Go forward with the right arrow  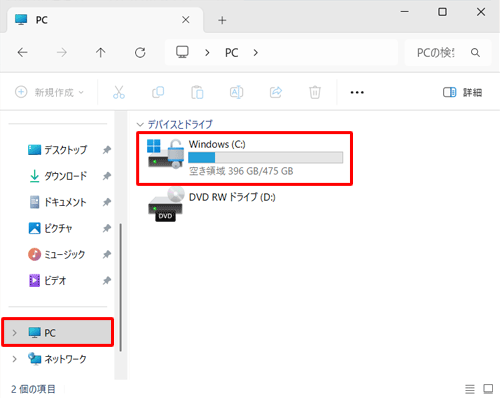[62, 52]
